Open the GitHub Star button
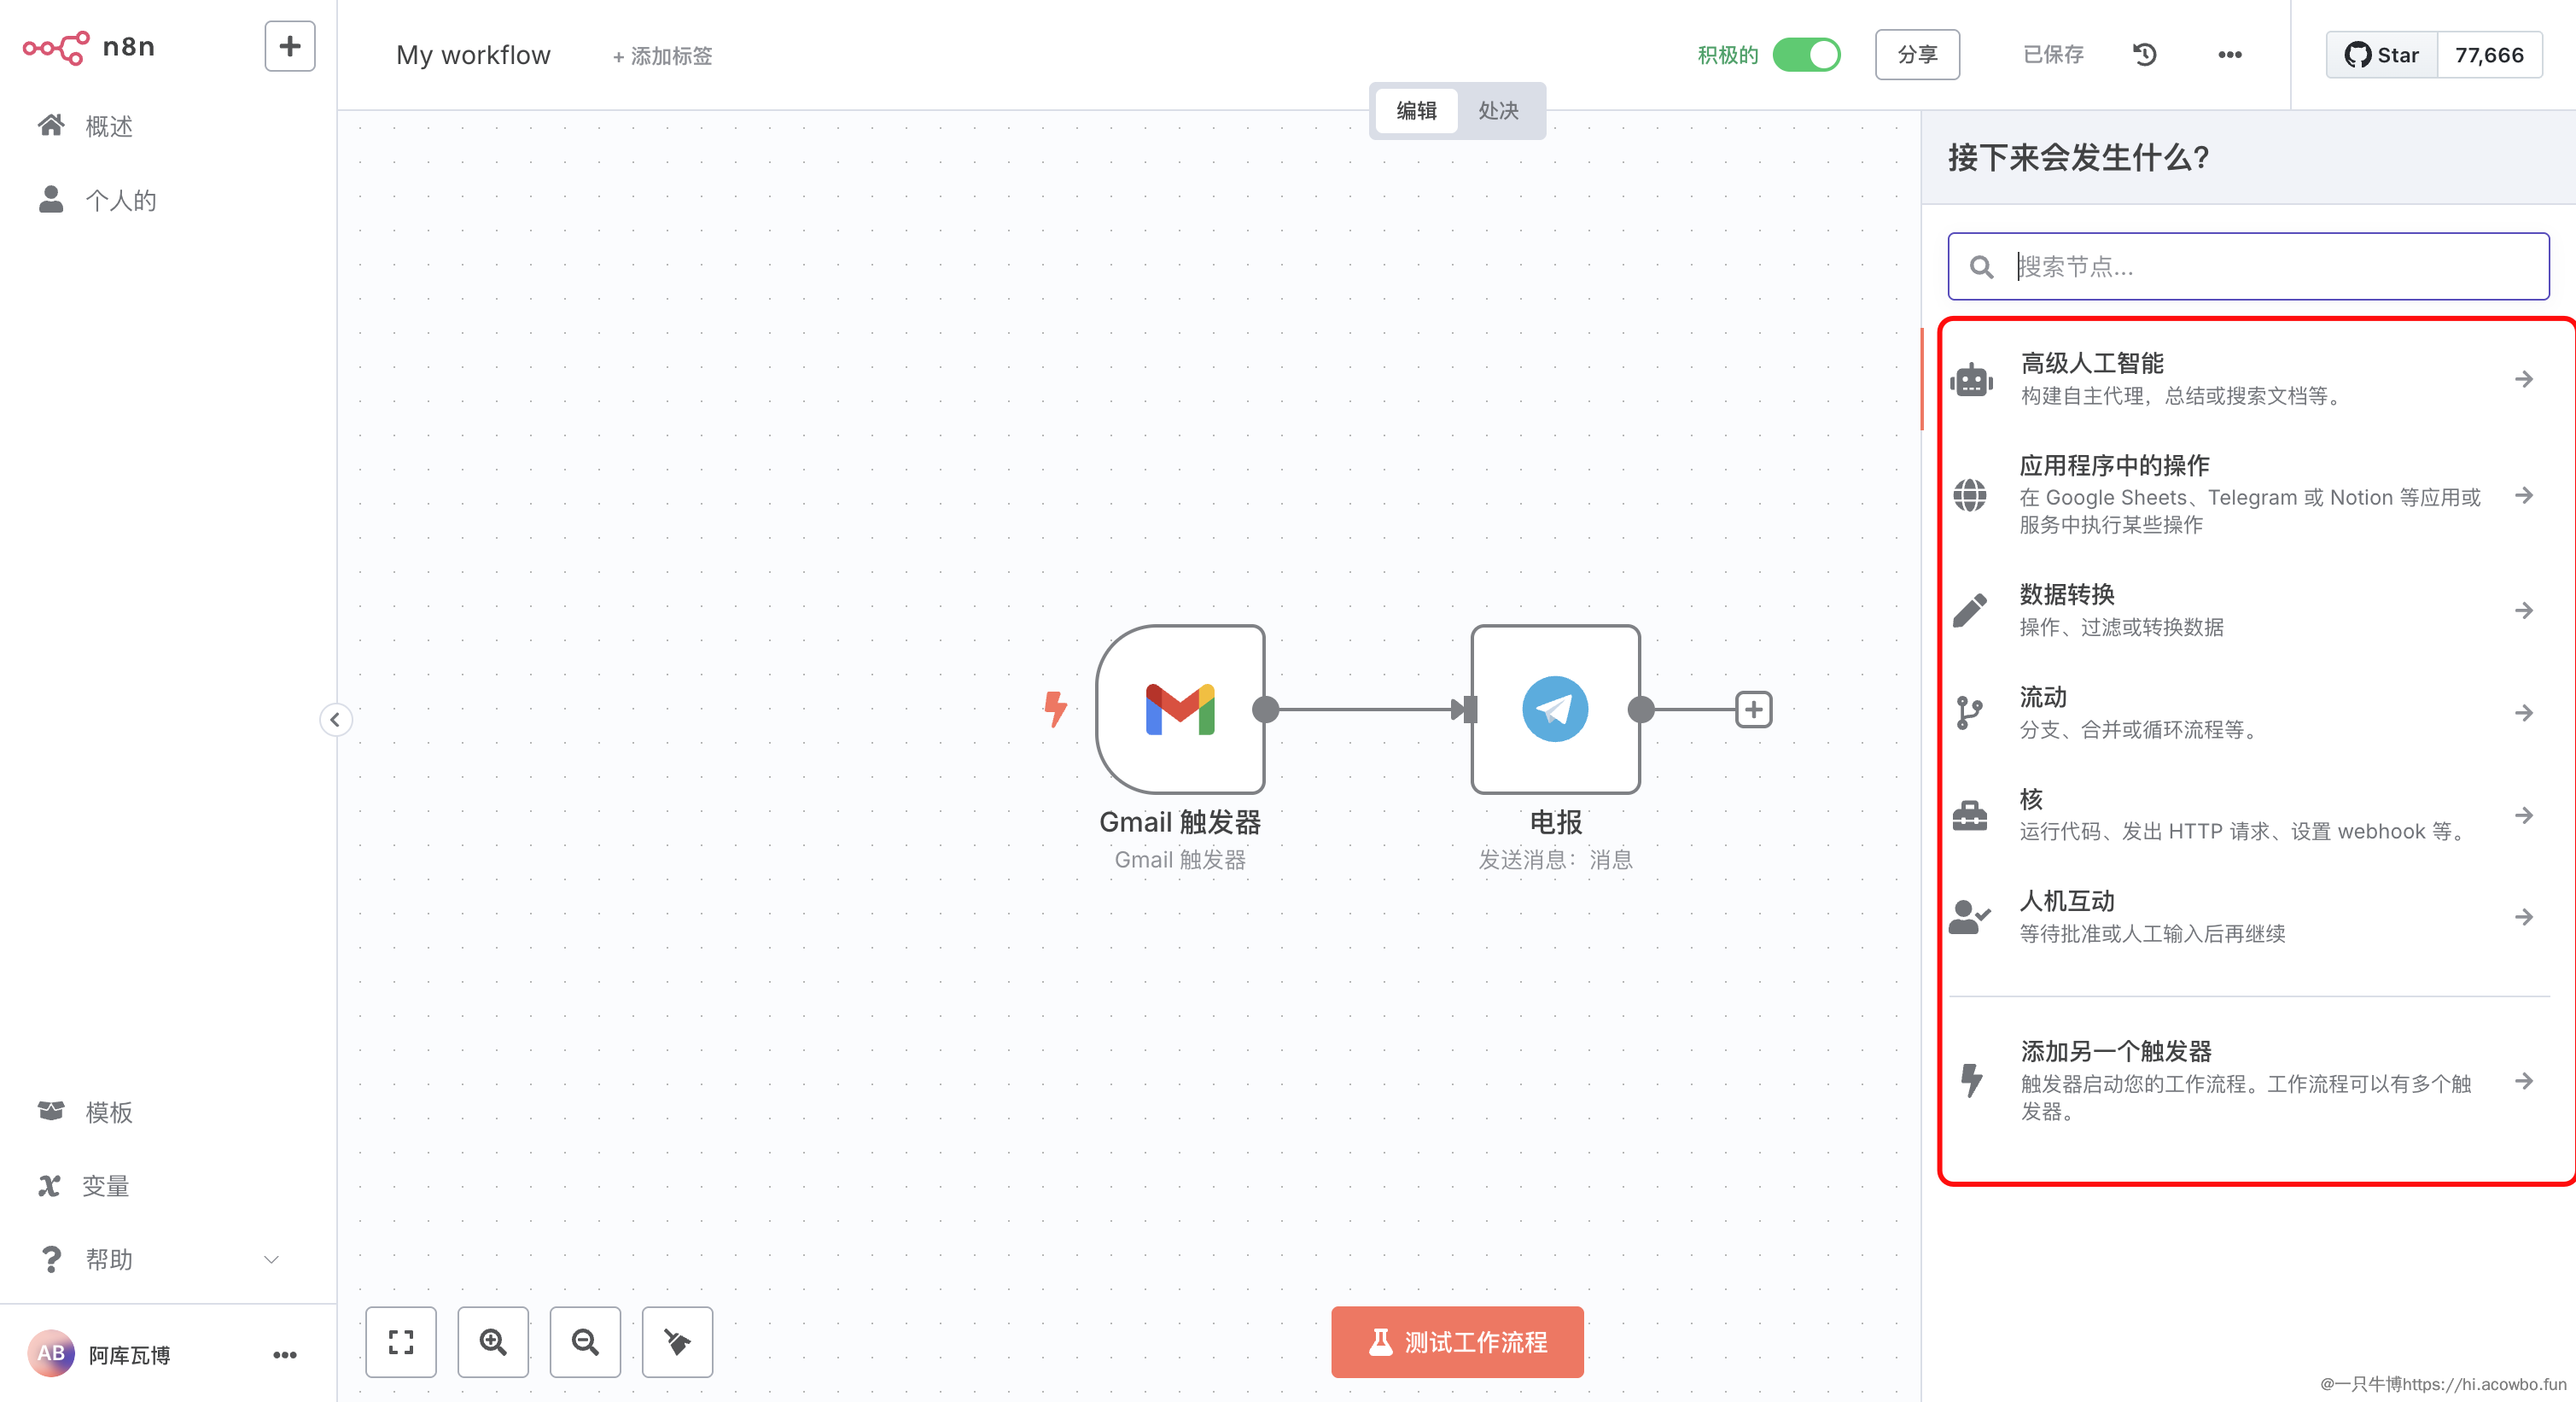The width and height of the screenshot is (2576, 1402). coord(2382,55)
